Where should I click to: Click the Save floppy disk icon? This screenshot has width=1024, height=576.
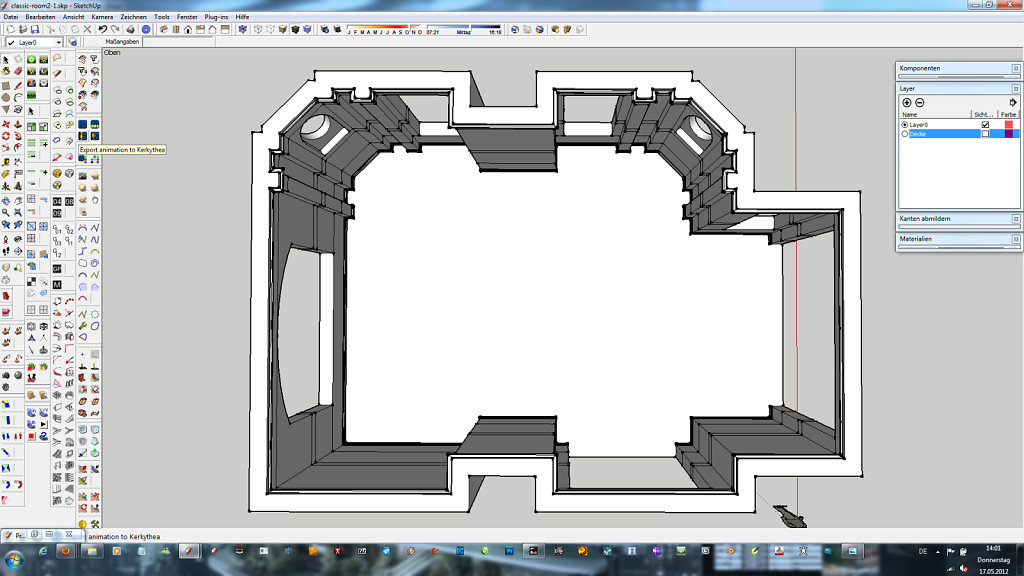(x=35, y=29)
